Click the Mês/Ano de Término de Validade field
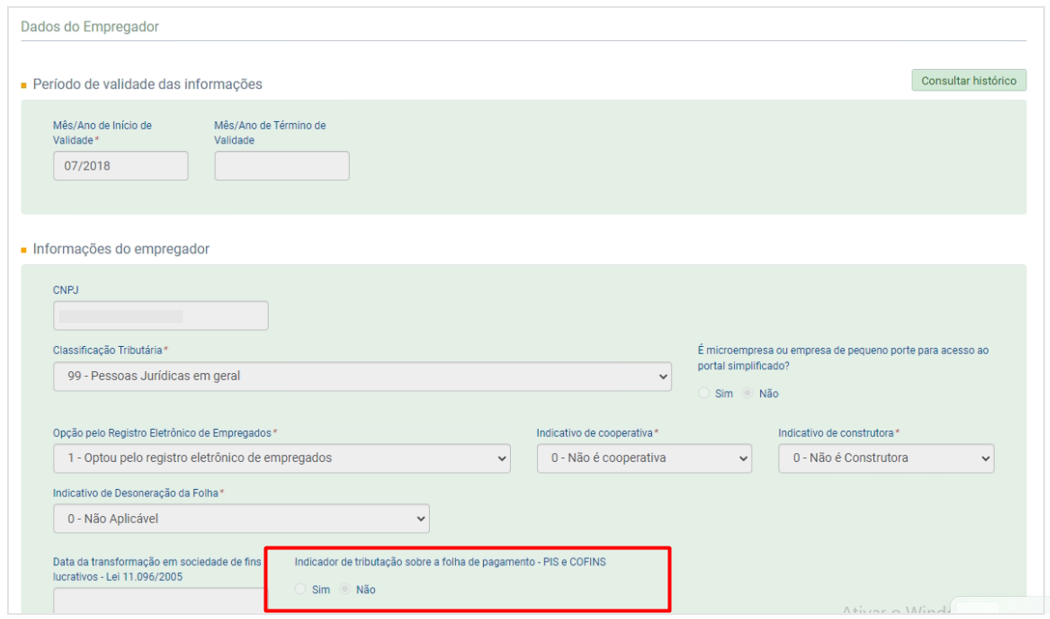This screenshot has height=619, width=1050. [281, 165]
